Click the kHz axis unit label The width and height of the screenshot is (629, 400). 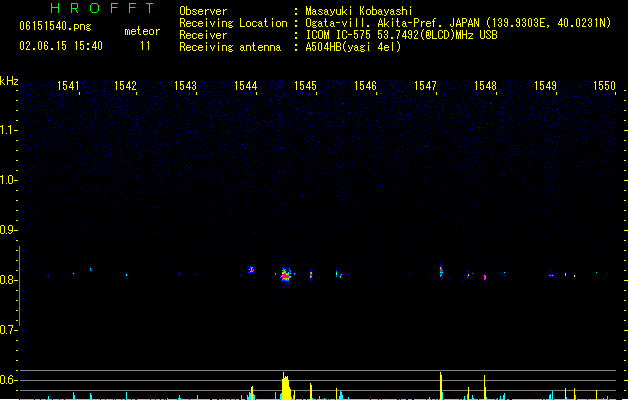9,81
